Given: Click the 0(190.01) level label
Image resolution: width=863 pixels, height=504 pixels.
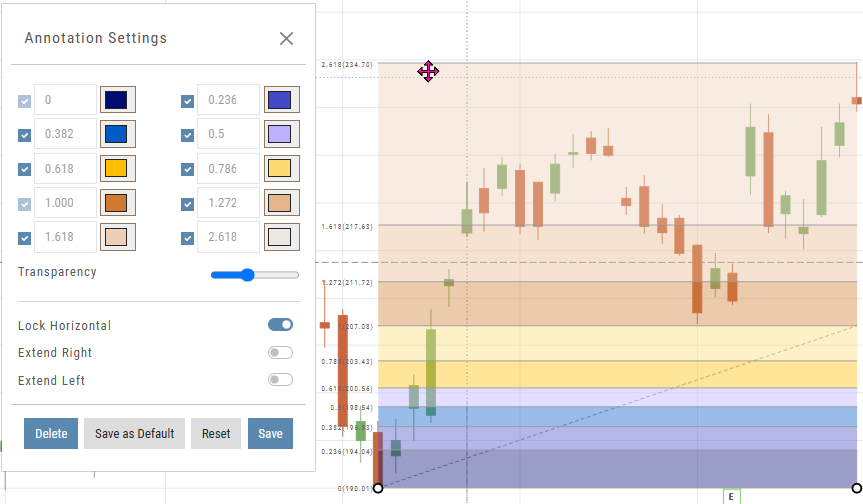Looking at the screenshot, I should click(355, 488).
